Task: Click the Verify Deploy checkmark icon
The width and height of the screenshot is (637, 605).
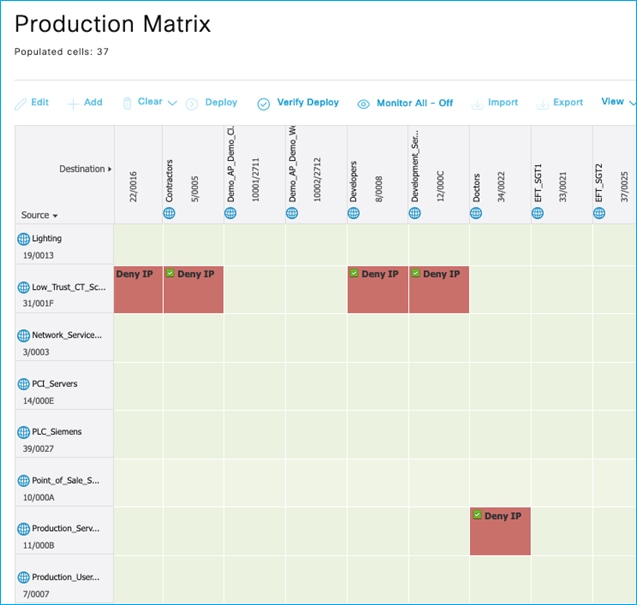Action: click(x=263, y=104)
